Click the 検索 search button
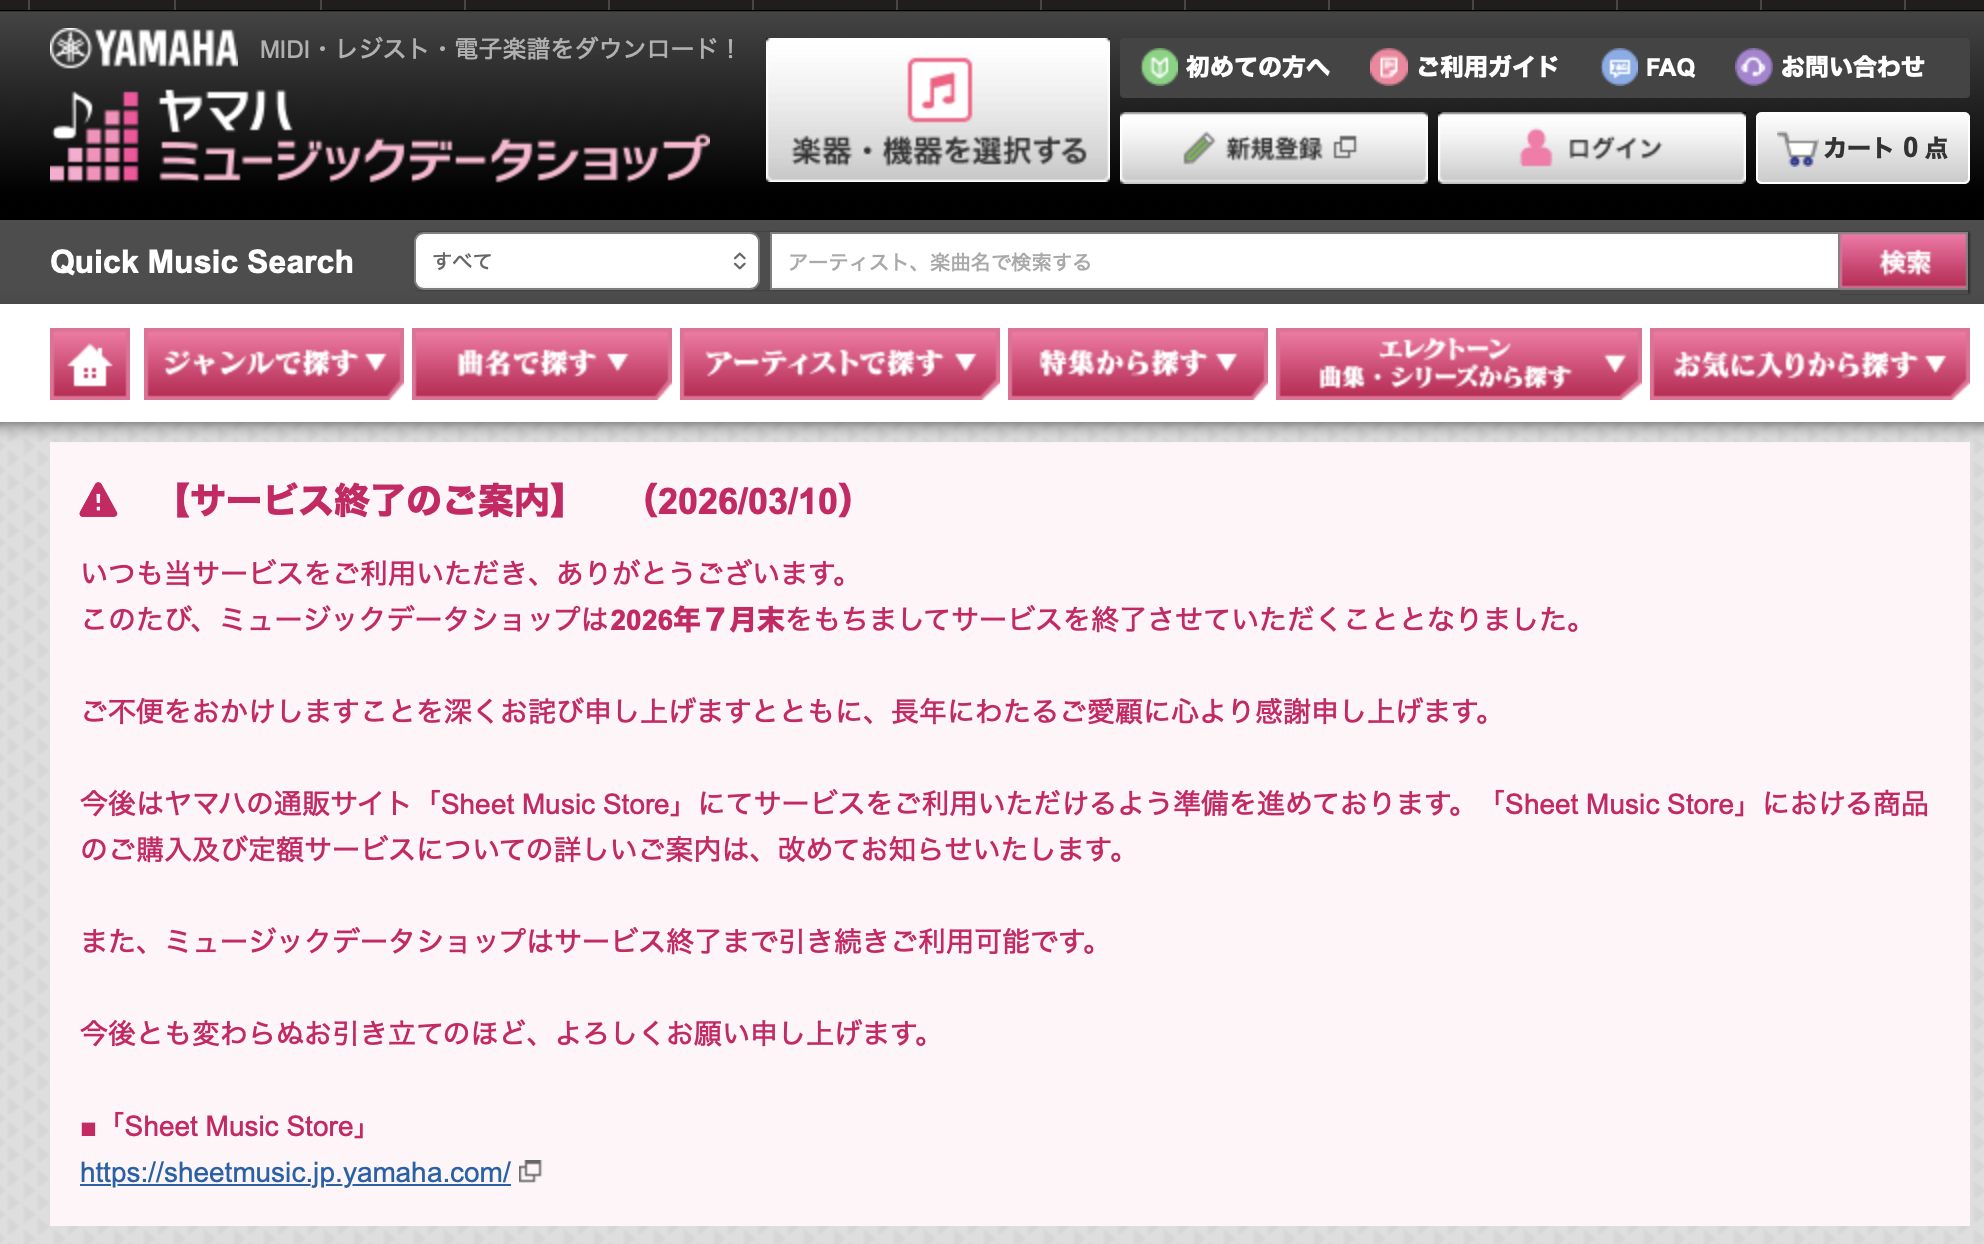 1904,261
